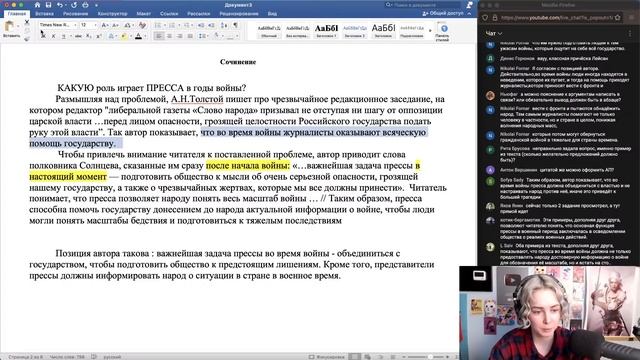Apply the Без интервала style
The height and width of the screenshot is (360, 640).
(297, 31)
